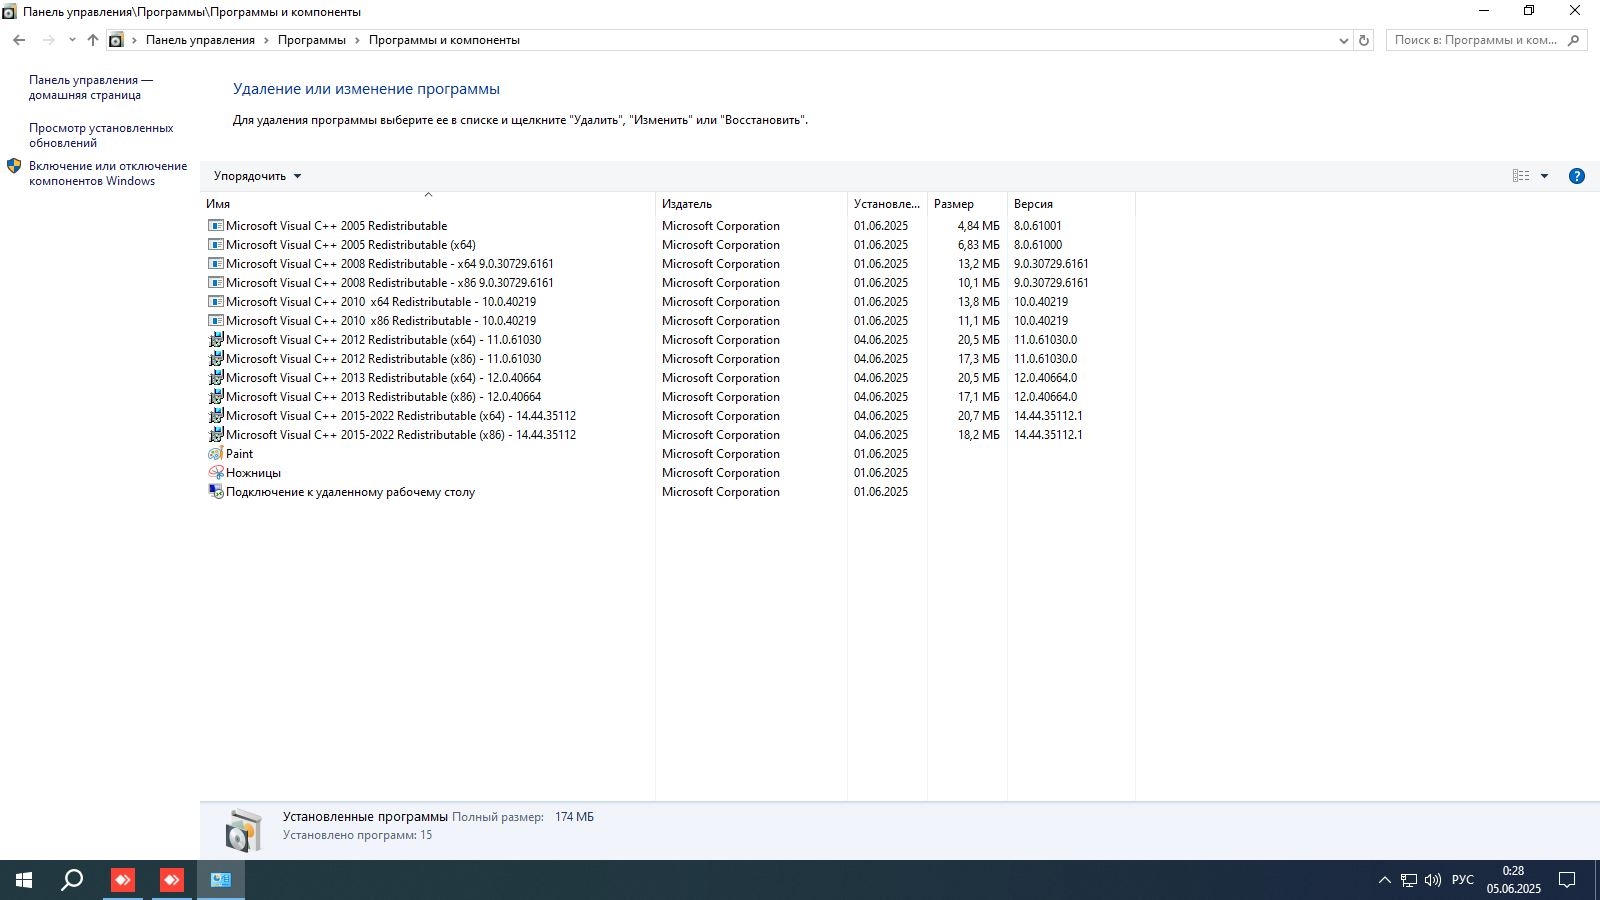
Task: Expand the address bar history dropdown
Action: [x=1343, y=40]
